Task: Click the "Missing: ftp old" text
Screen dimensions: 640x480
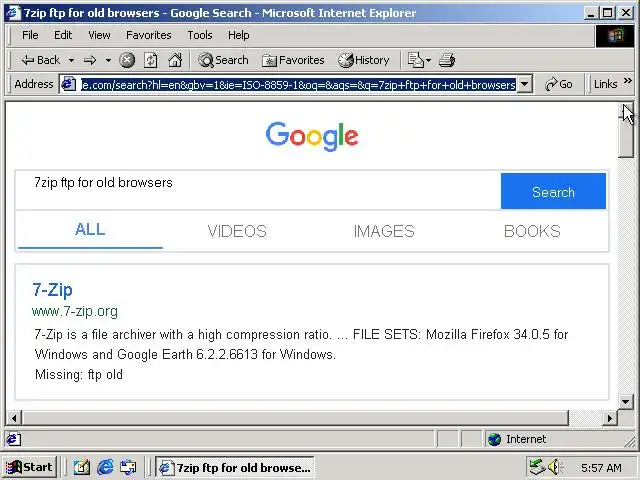Action: [79, 374]
